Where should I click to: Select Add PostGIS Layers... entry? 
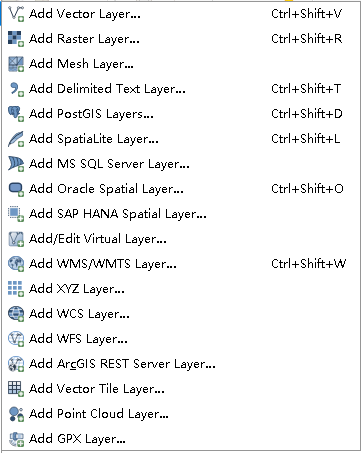pyautogui.click(x=180, y=114)
